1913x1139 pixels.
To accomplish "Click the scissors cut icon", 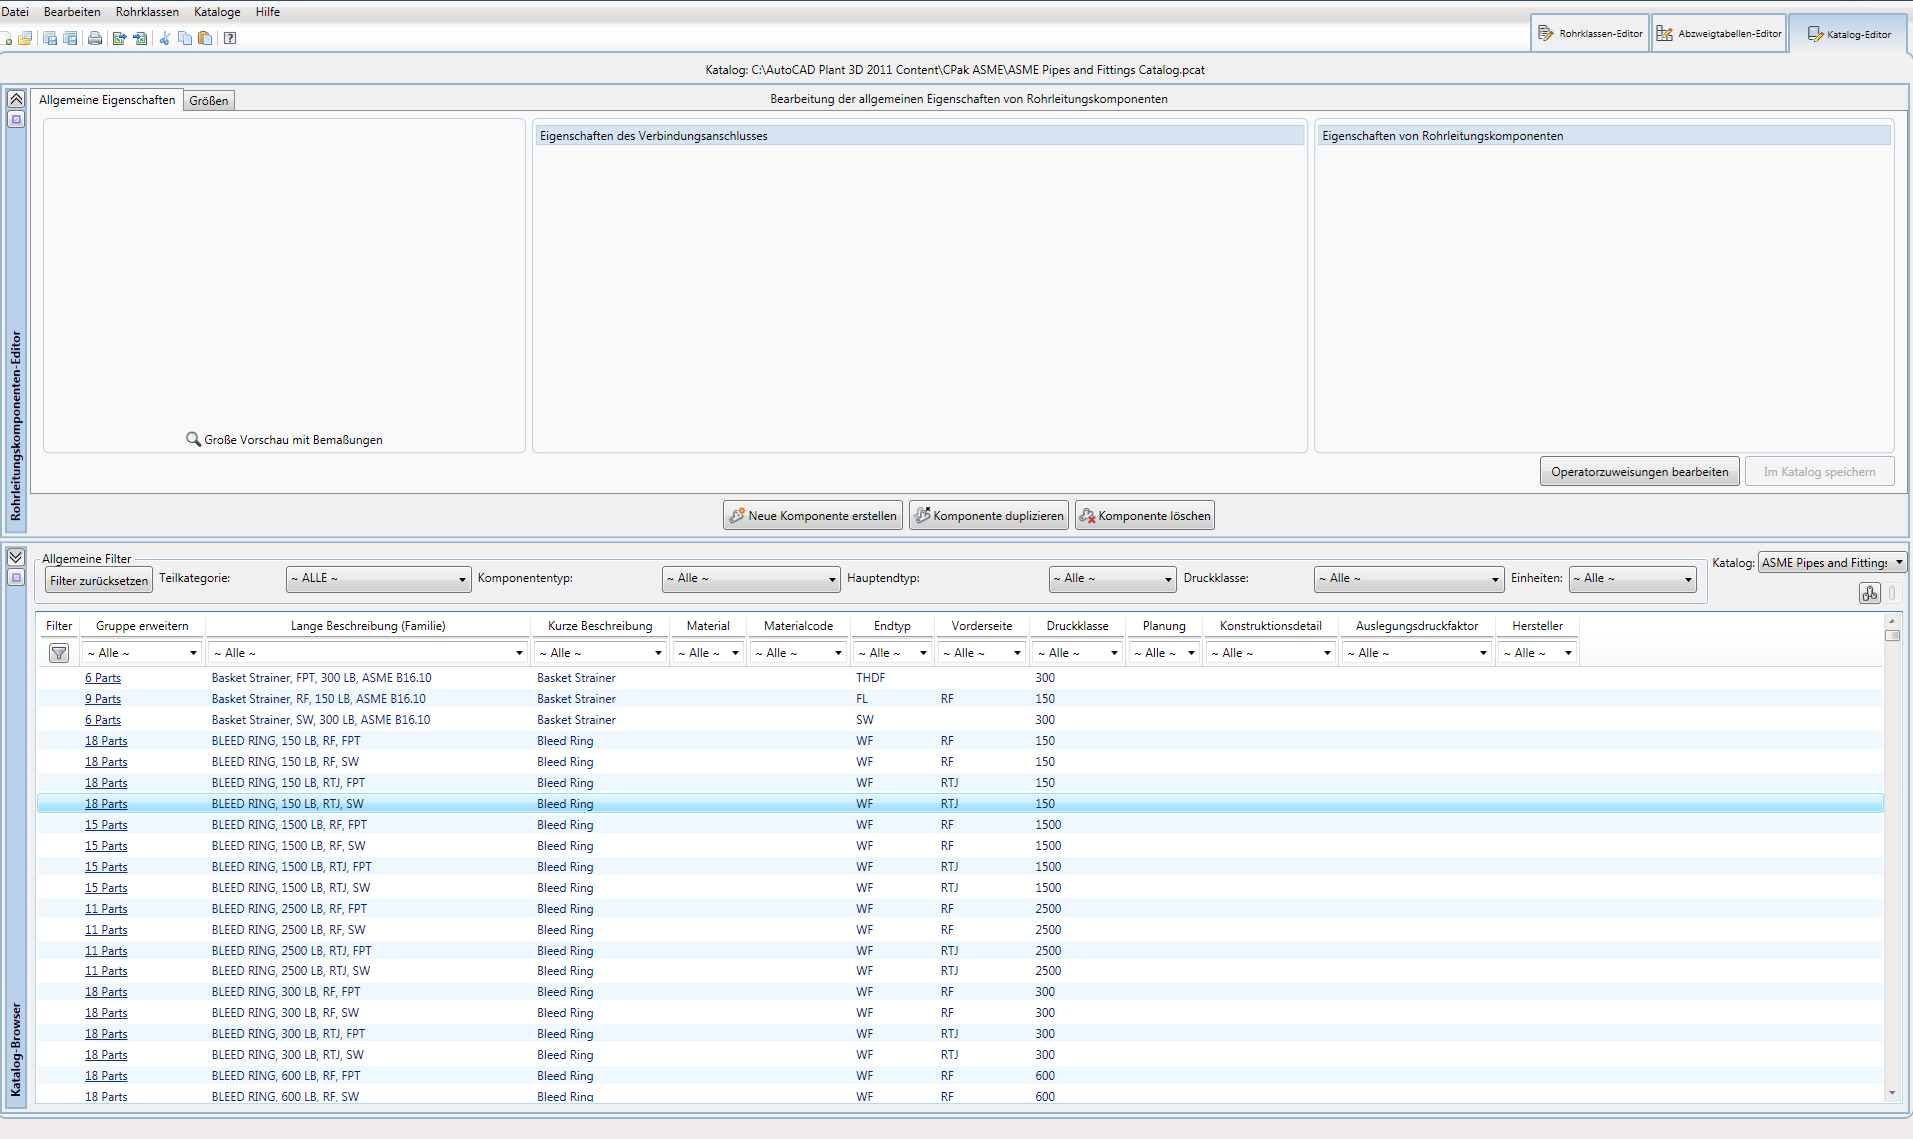I will tap(165, 38).
